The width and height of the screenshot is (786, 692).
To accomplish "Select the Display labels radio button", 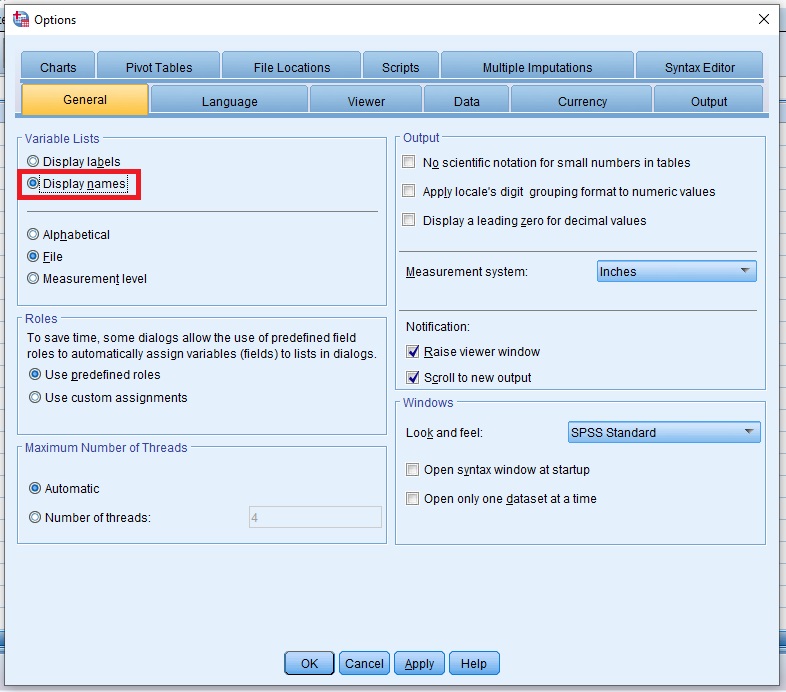I will tap(33, 161).
